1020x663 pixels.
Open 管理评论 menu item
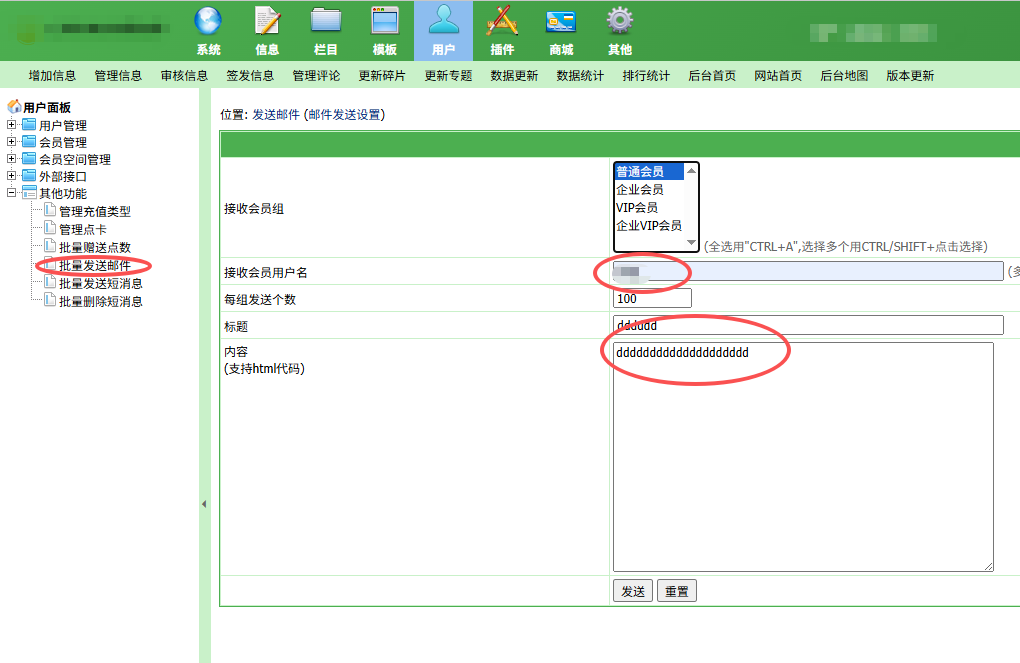316,75
